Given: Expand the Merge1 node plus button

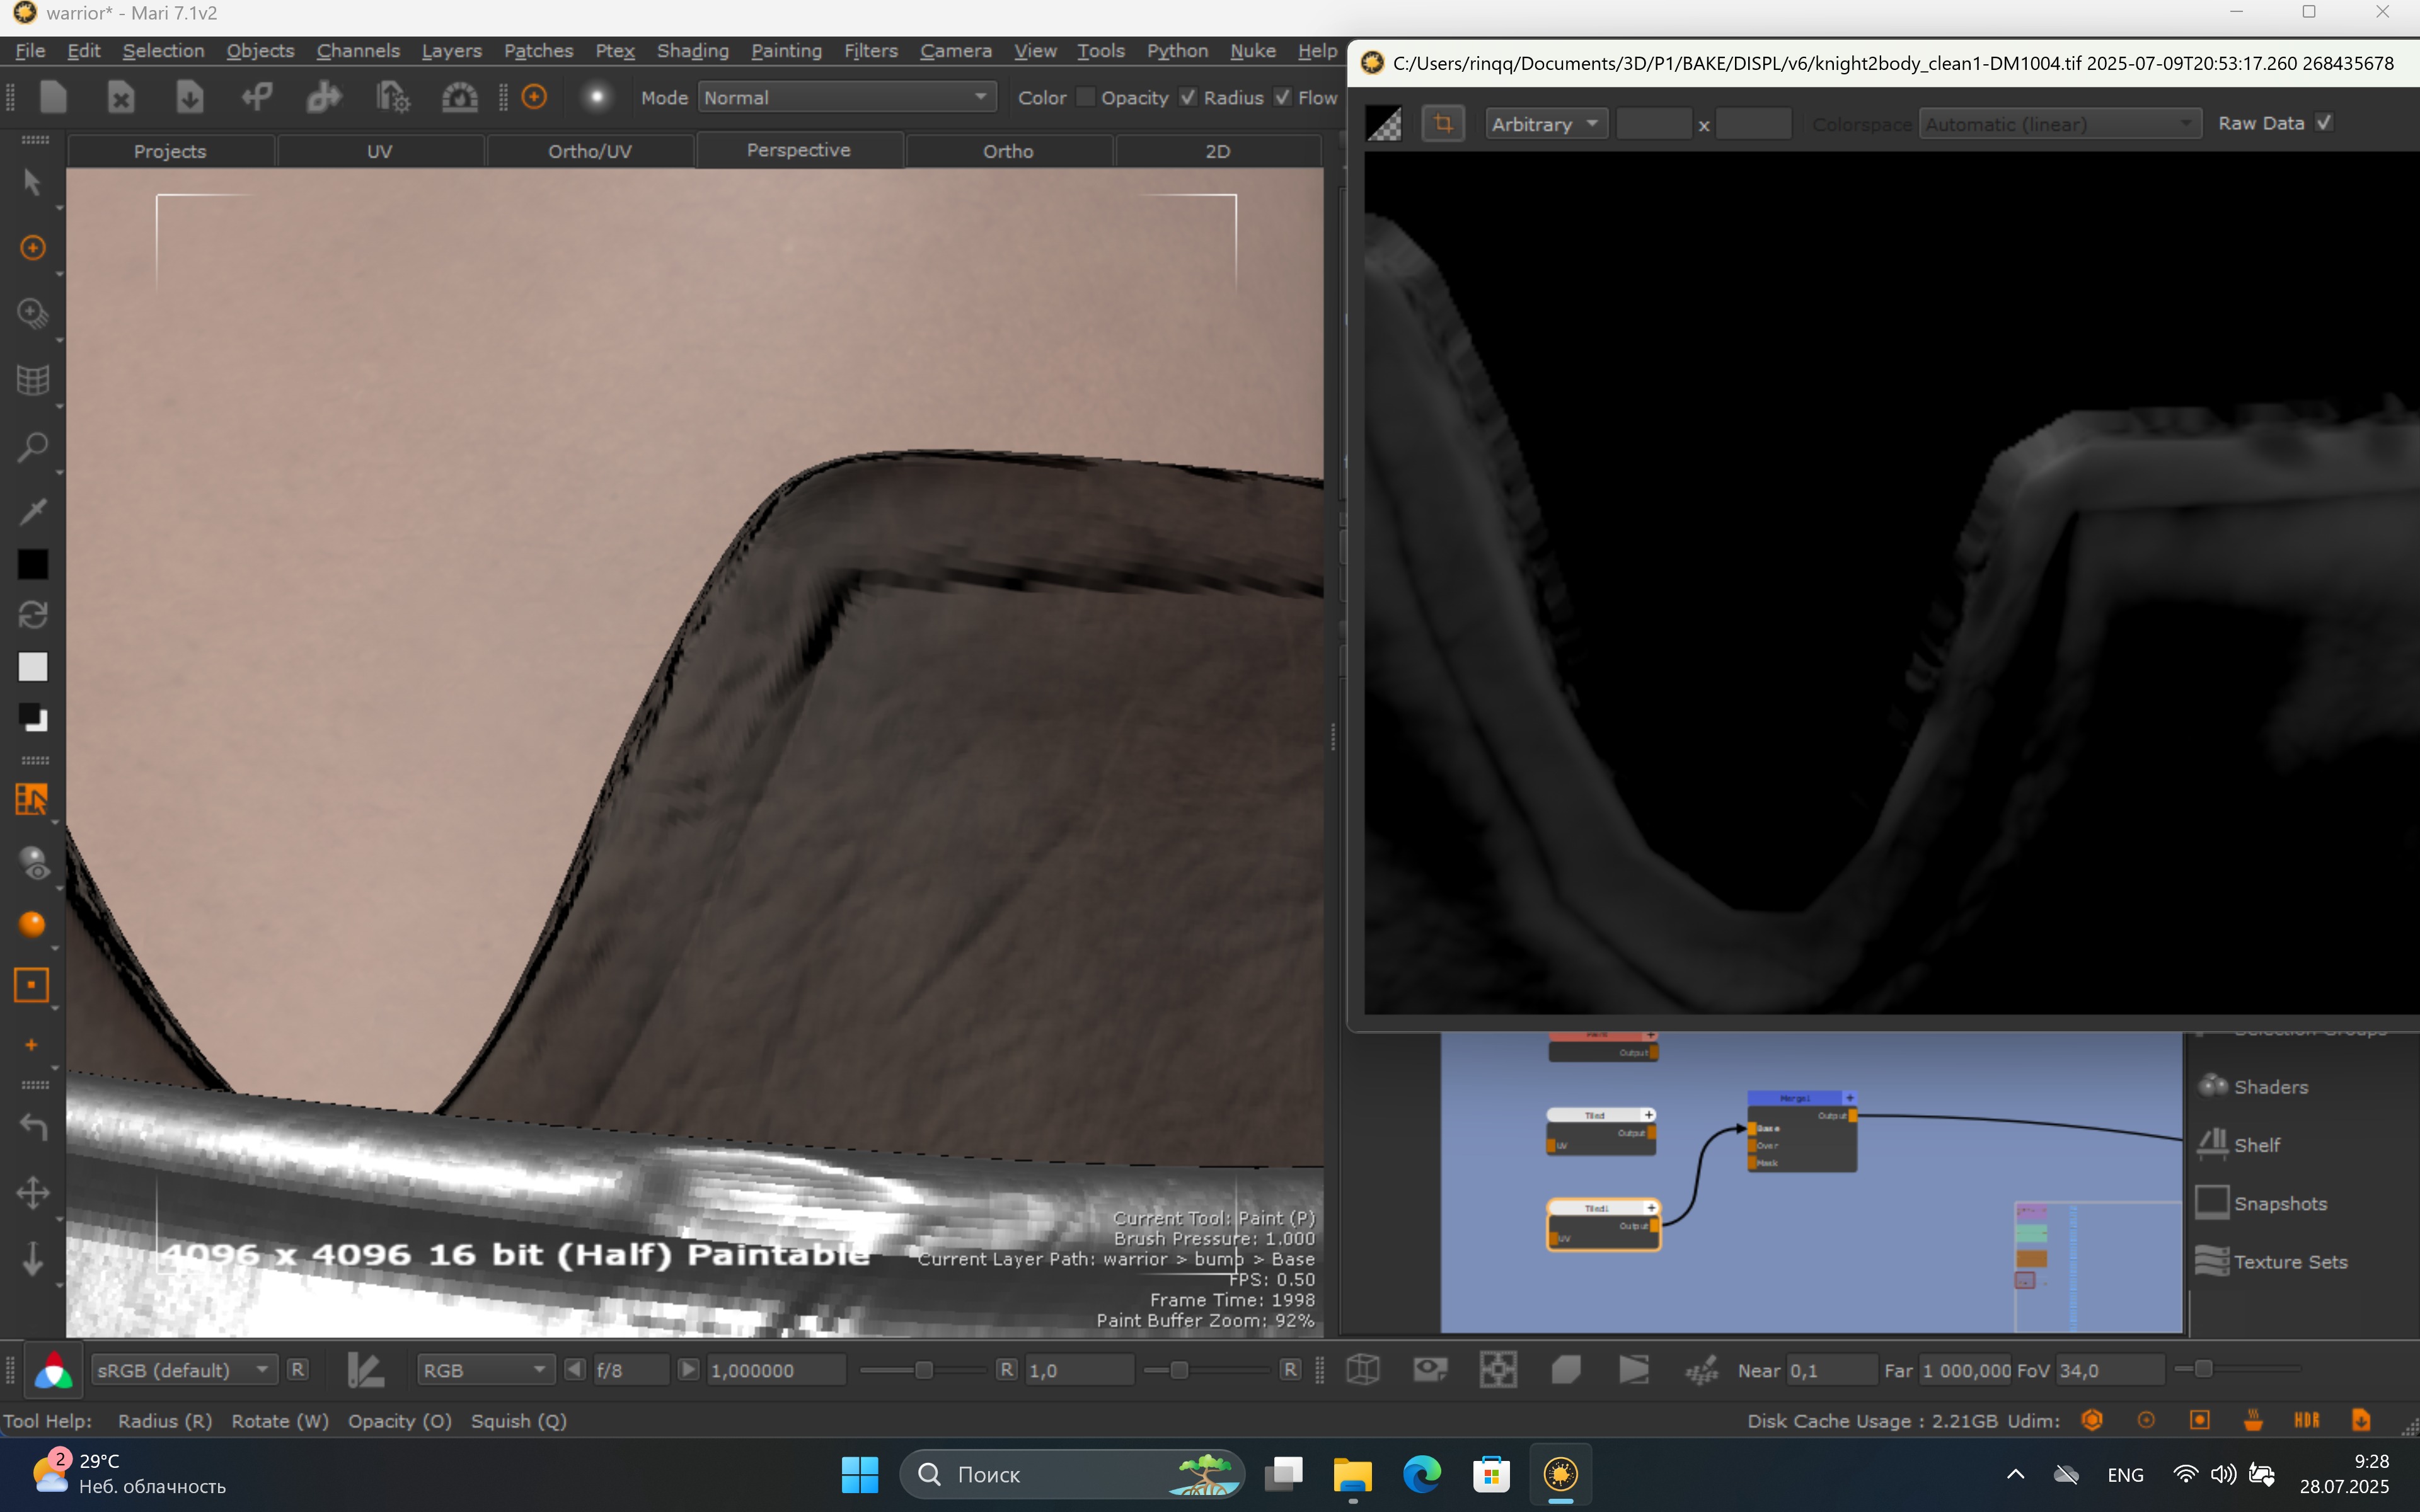Looking at the screenshot, I should click(1849, 1098).
